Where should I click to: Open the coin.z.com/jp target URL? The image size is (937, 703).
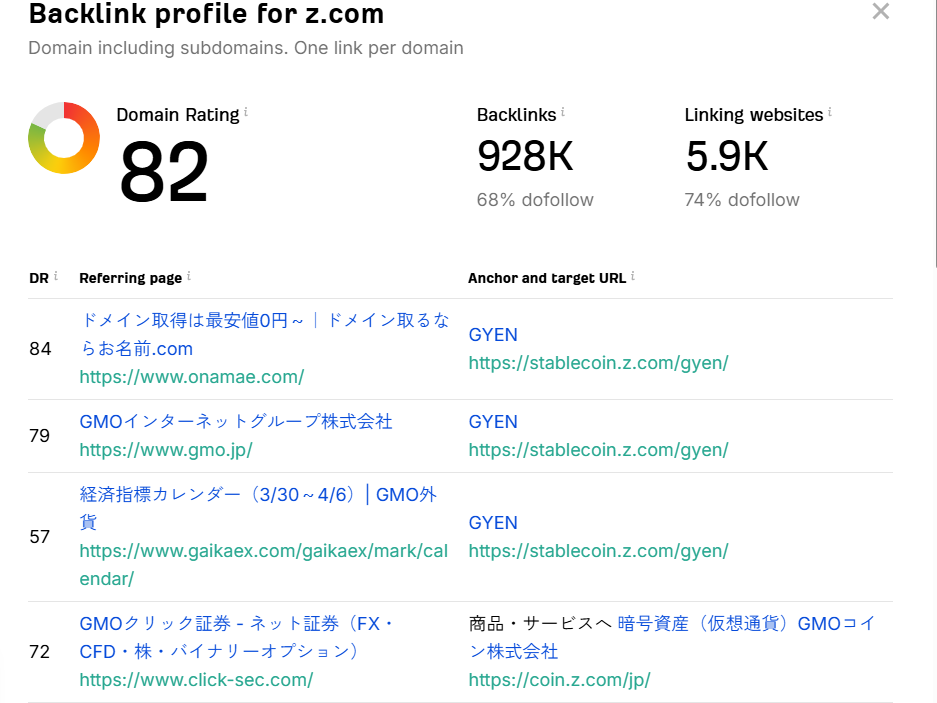coord(559,680)
